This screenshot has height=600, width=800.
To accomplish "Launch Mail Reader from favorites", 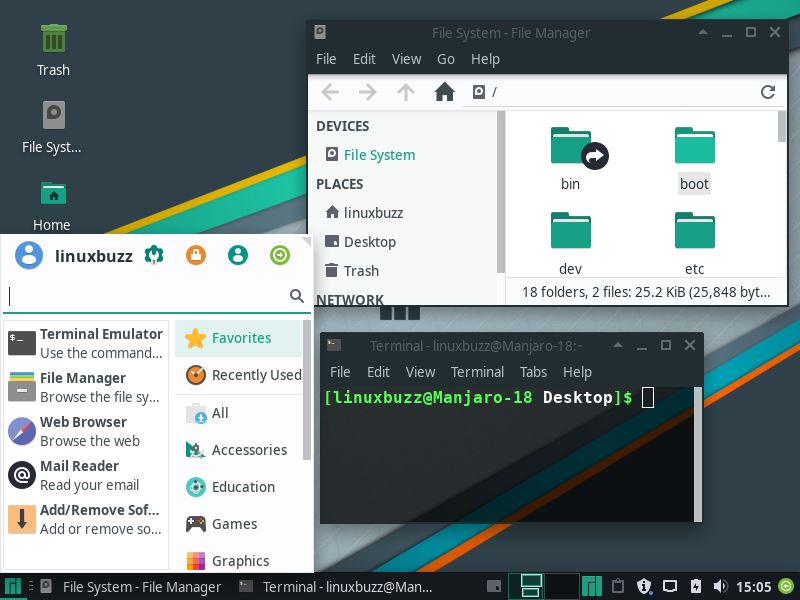I will [86, 475].
